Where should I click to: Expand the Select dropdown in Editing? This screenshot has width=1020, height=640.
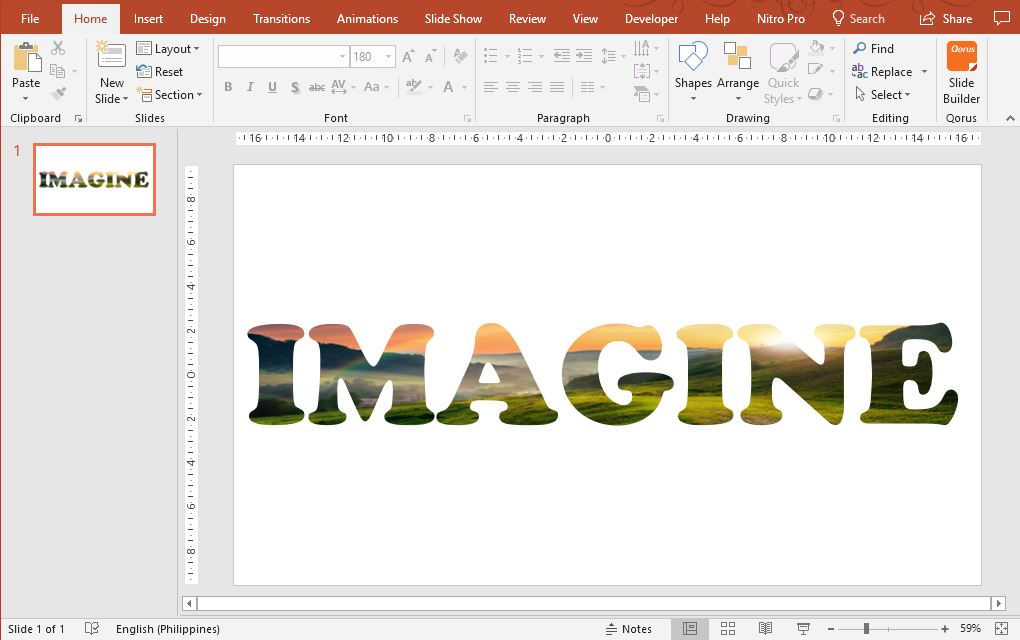882,95
